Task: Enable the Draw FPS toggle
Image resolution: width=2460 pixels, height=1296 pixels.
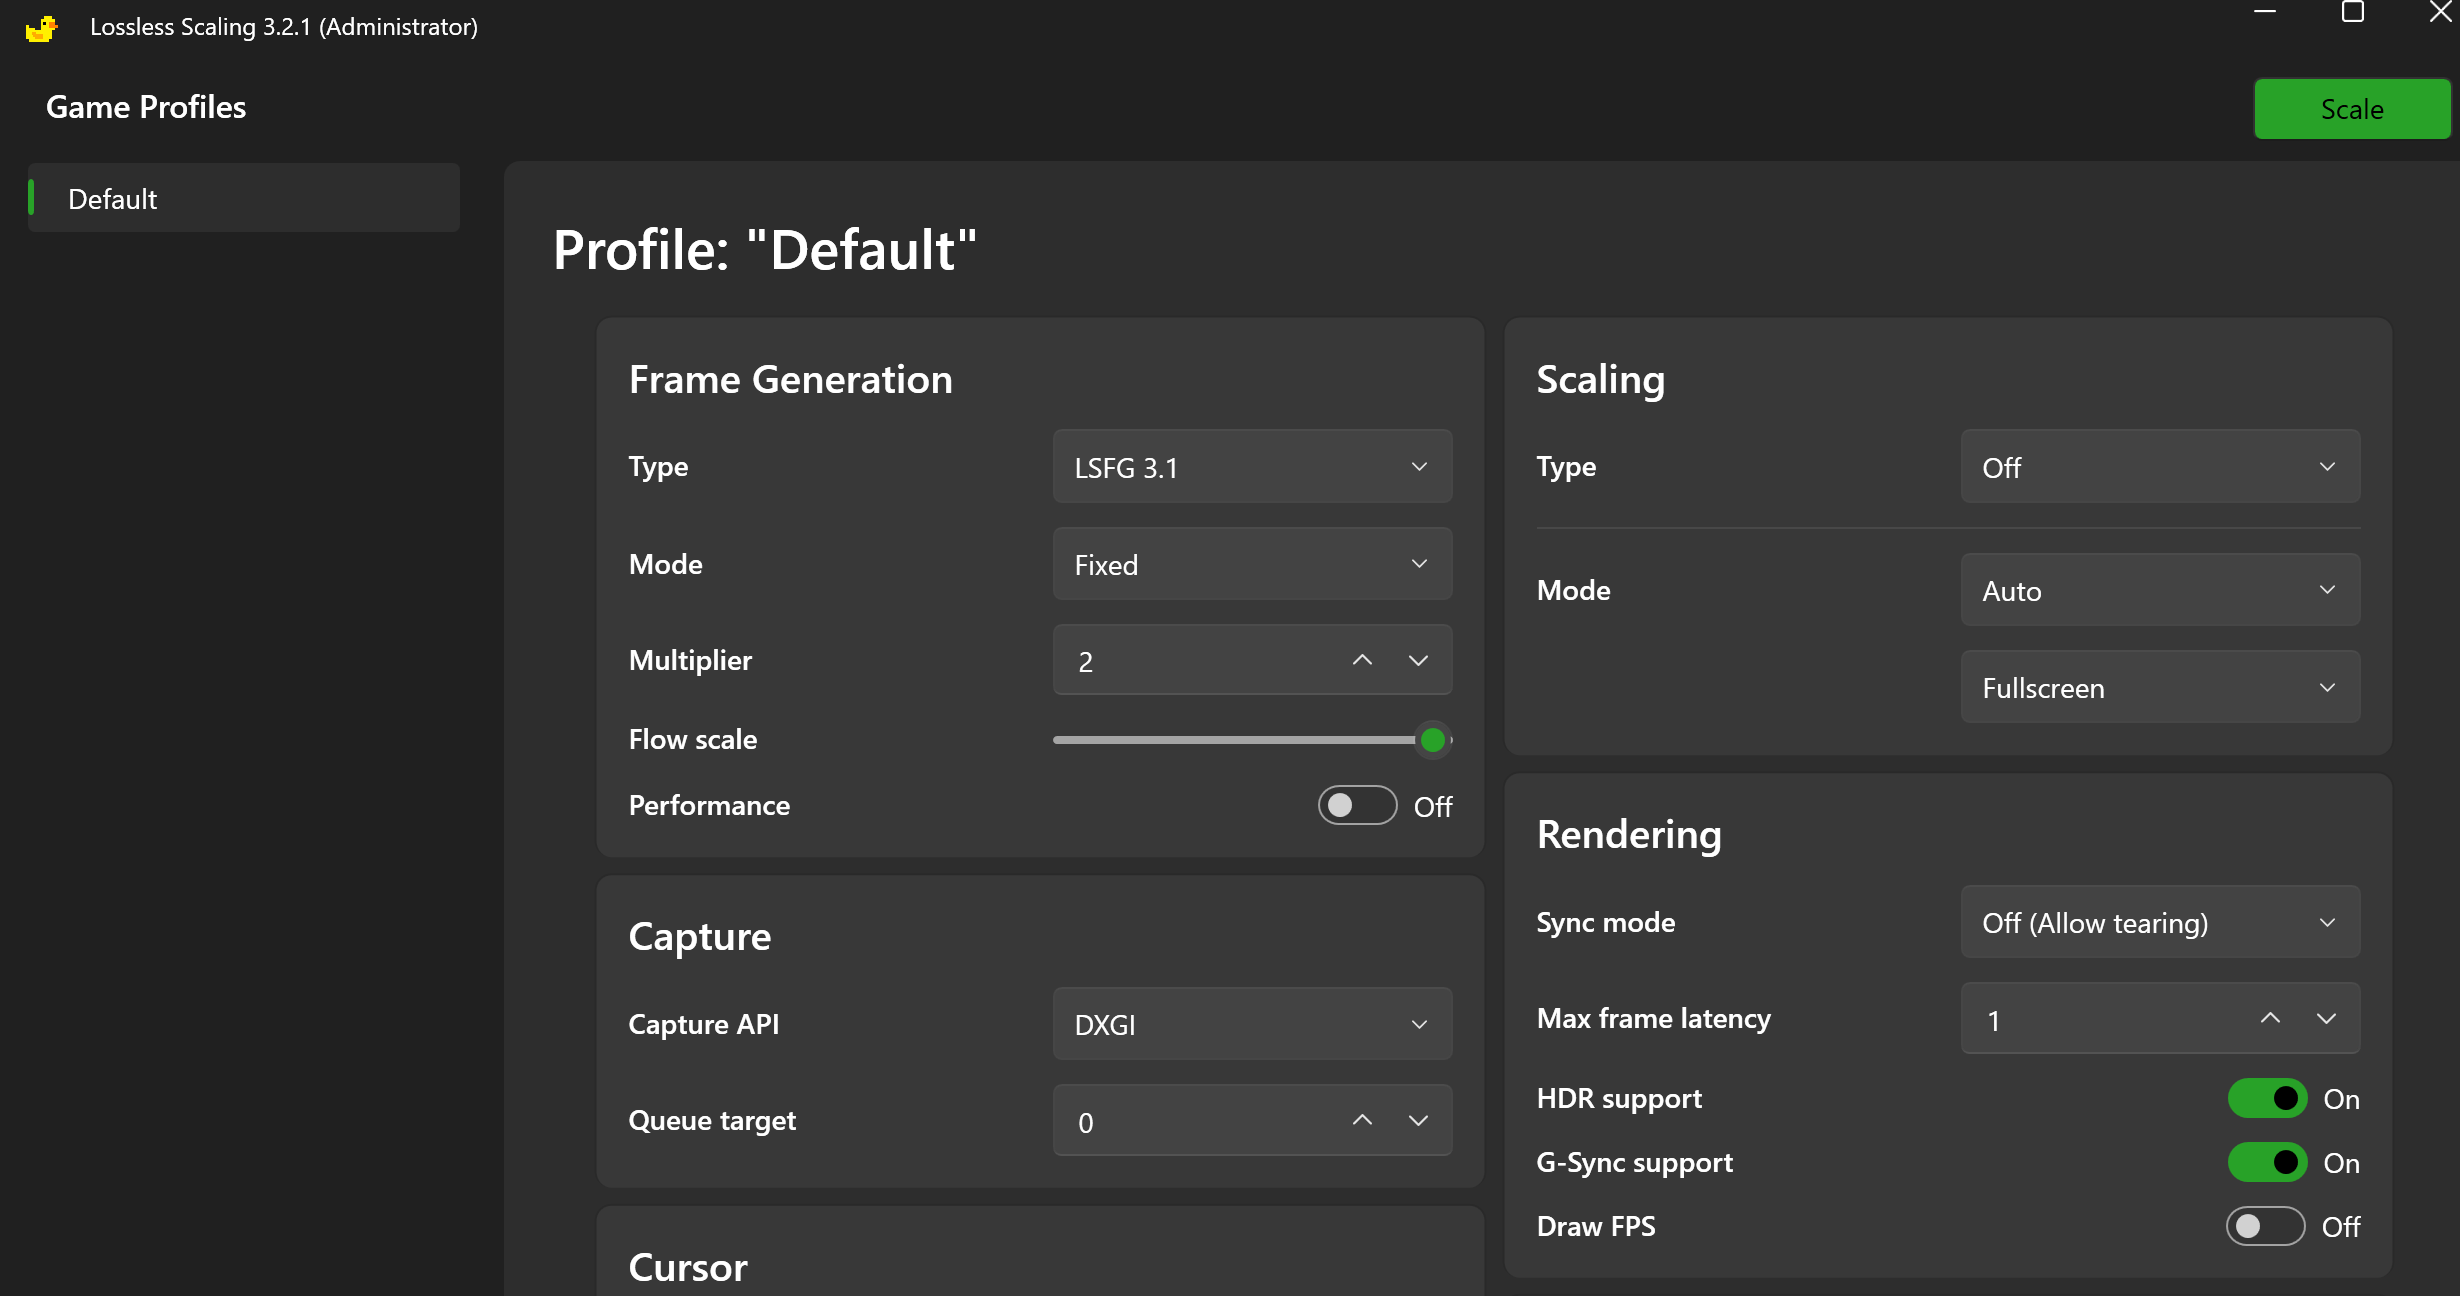Action: [x=2265, y=1226]
